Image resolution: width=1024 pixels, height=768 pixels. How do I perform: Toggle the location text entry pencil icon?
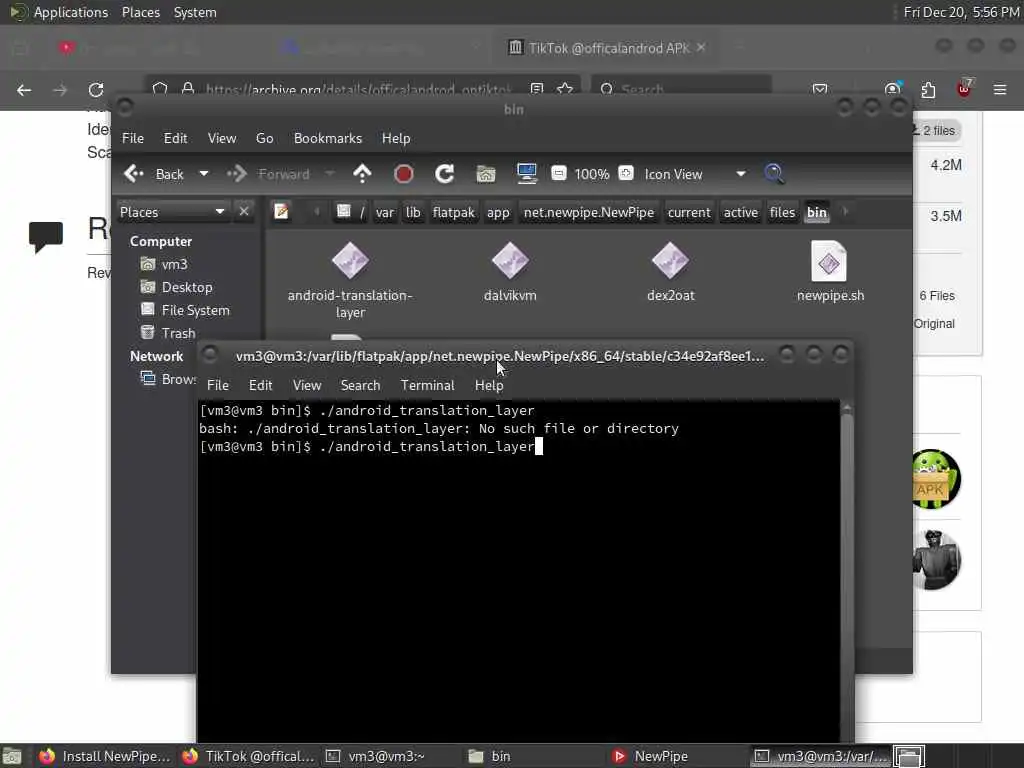pyautogui.click(x=281, y=212)
